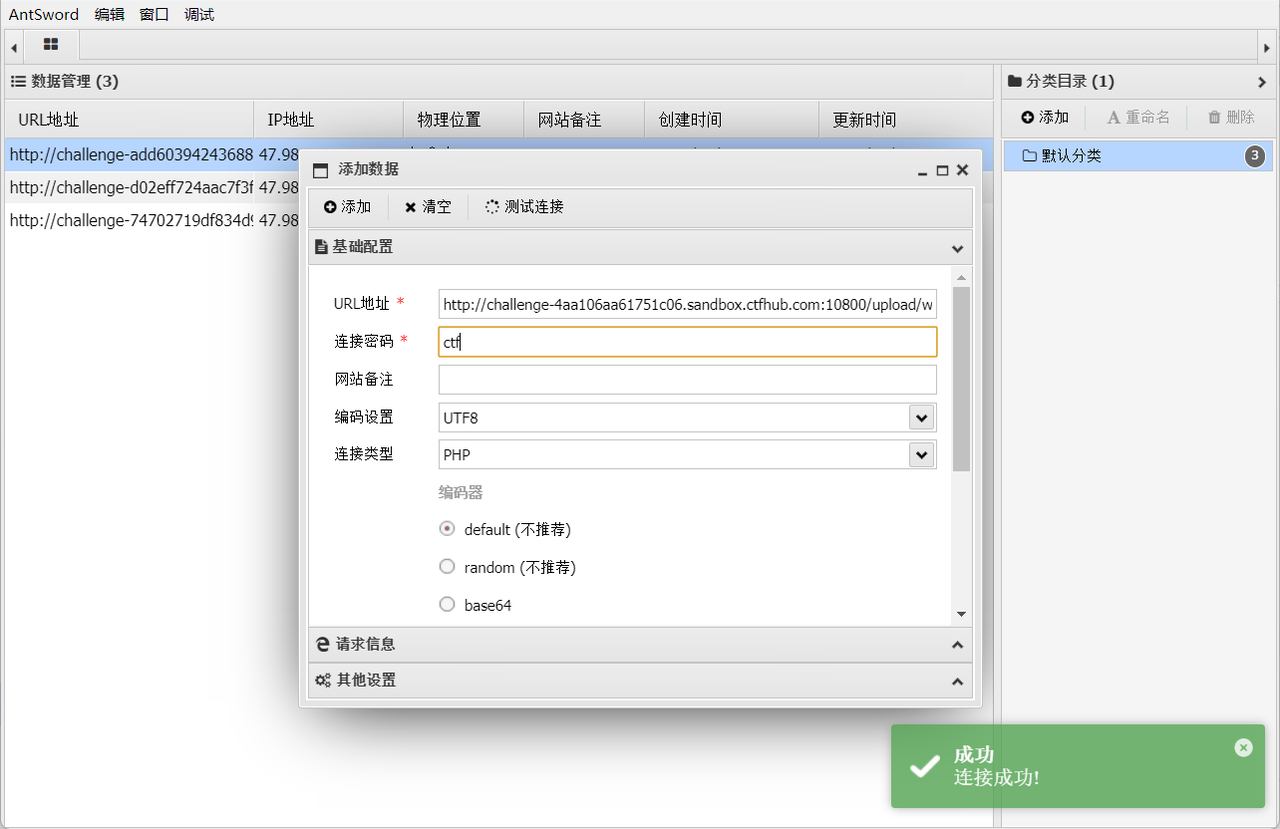Open the 调试 menu
The width and height of the screenshot is (1280, 829).
tap(199, 14)
